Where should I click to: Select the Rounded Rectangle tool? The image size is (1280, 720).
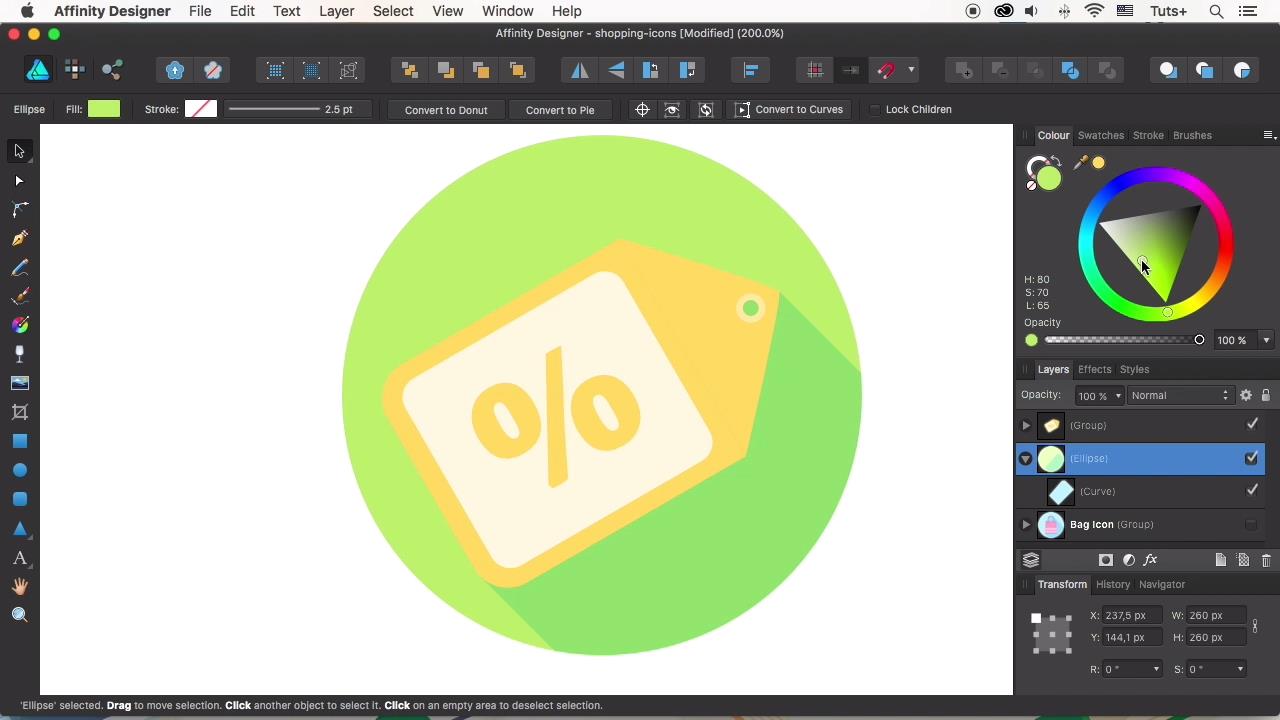tap(19, 499)
